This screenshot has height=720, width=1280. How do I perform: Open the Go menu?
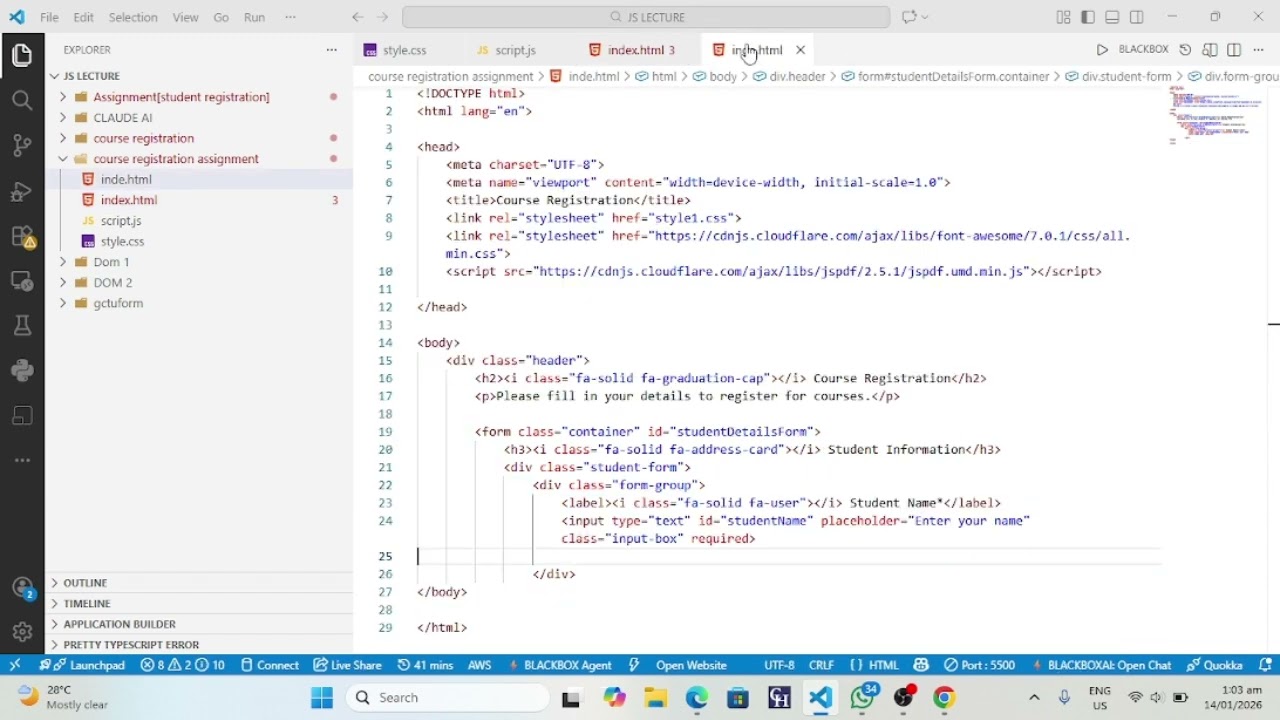pos(221,17)
